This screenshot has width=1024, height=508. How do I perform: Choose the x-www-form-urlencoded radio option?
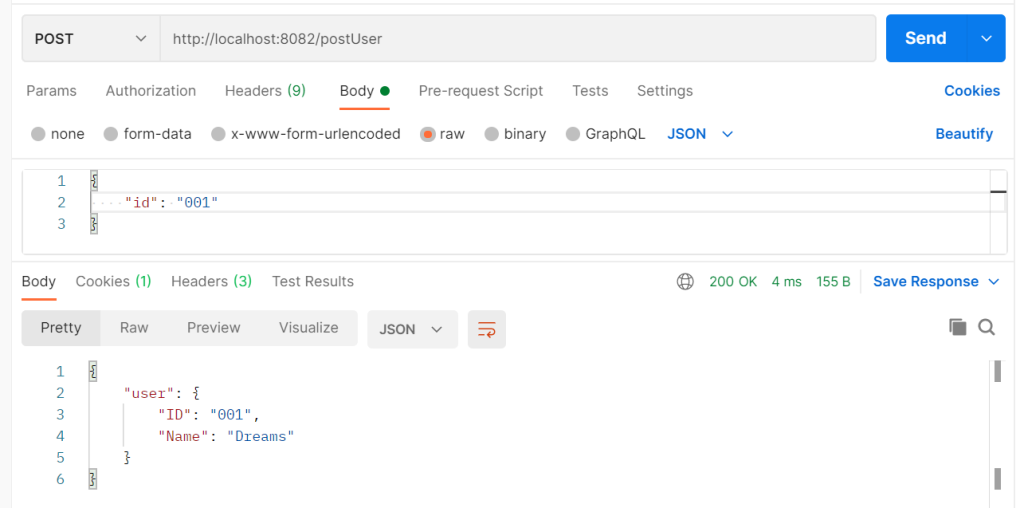pyautogui.click(x=218, y=134)
